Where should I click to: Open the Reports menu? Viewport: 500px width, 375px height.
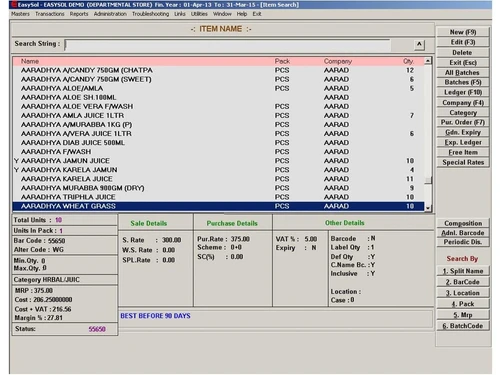[79, 14]
